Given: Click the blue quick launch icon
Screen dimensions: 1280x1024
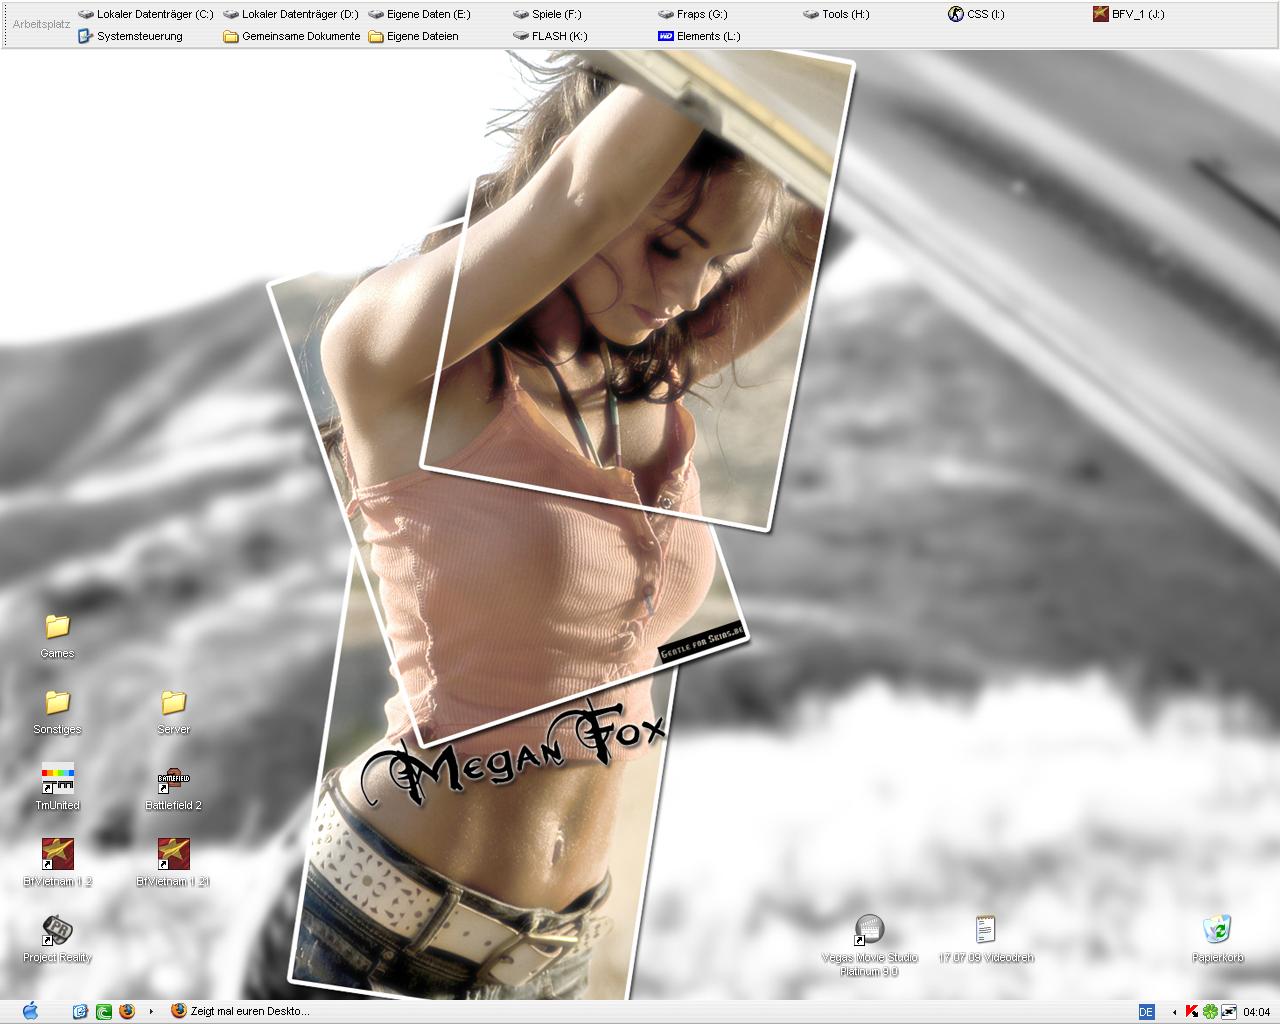Looking at the screenshot, I should coord(80,1011).
